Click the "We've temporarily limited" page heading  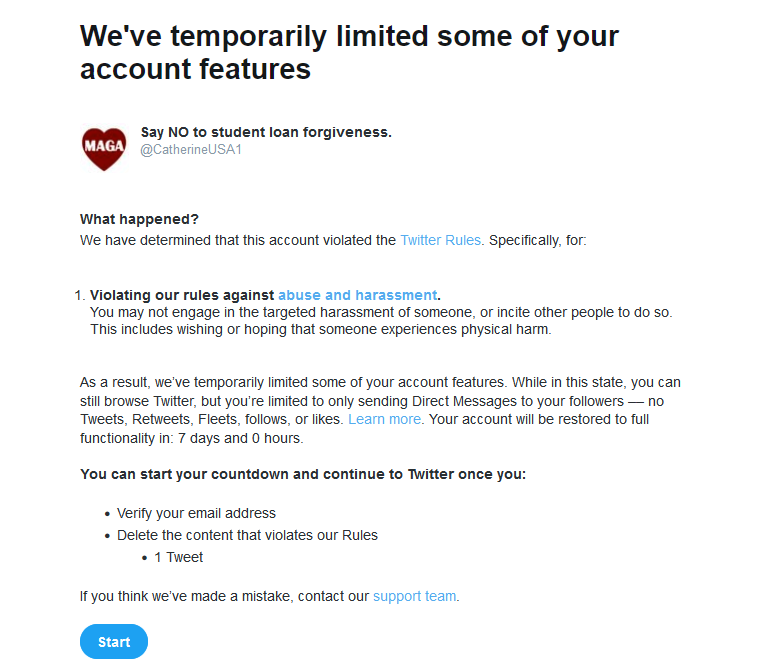(349, 52)
